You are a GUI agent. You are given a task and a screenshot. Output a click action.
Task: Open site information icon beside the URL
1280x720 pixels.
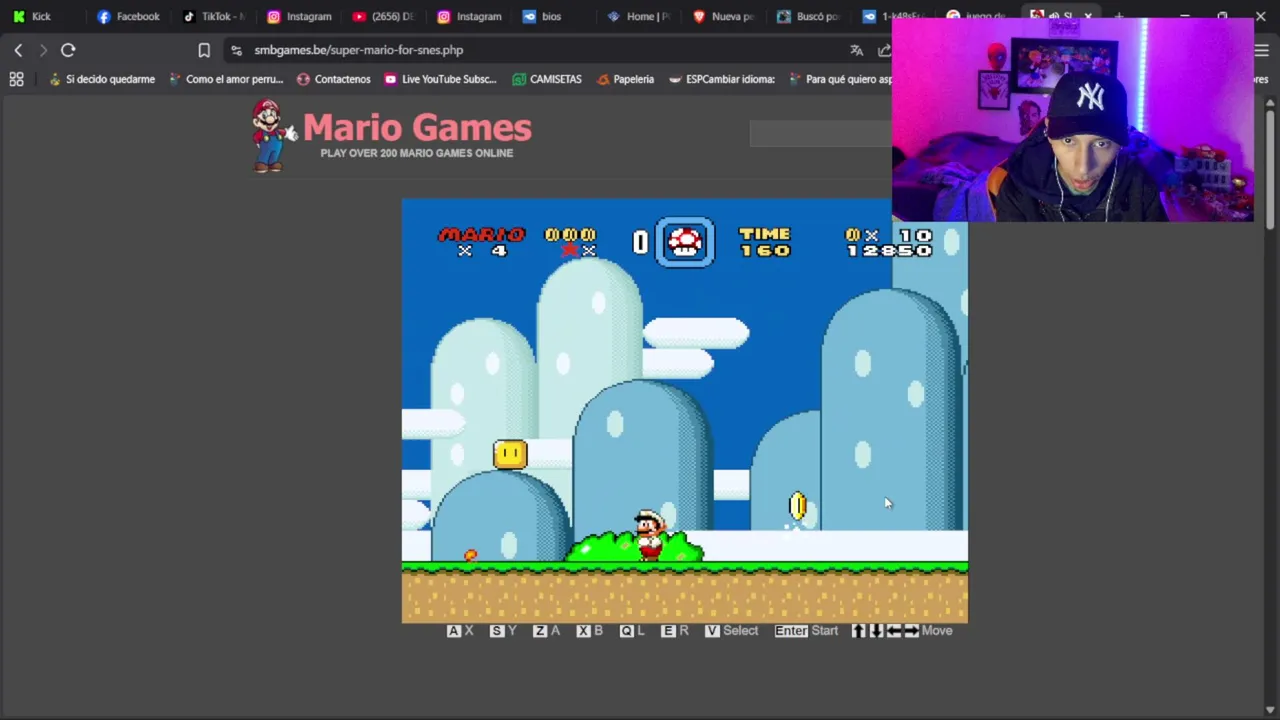click(236, 50)
